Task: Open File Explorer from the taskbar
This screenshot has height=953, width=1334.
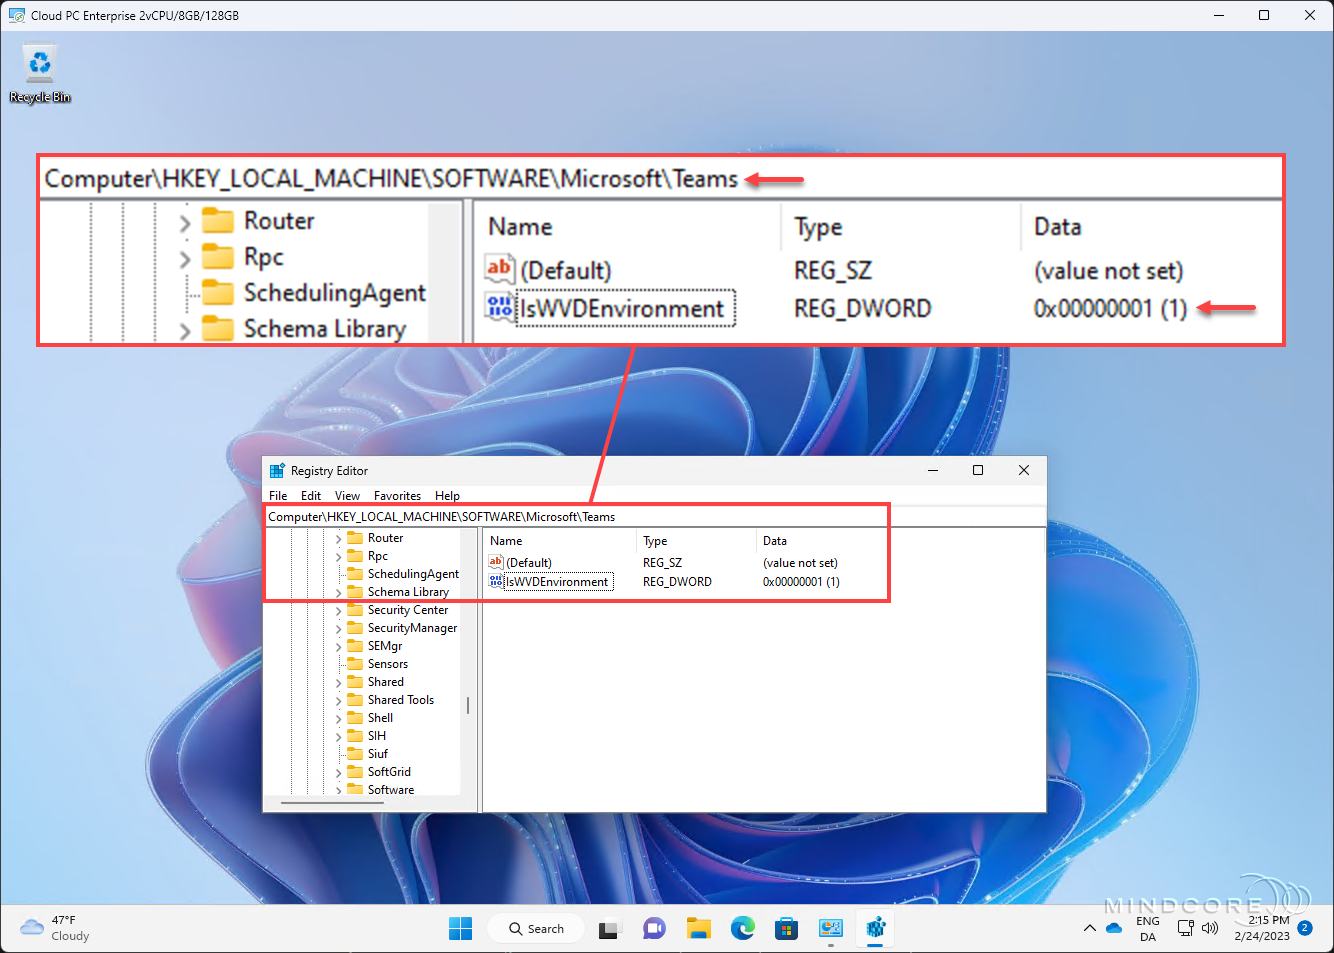Action: [x=698, y=928]
